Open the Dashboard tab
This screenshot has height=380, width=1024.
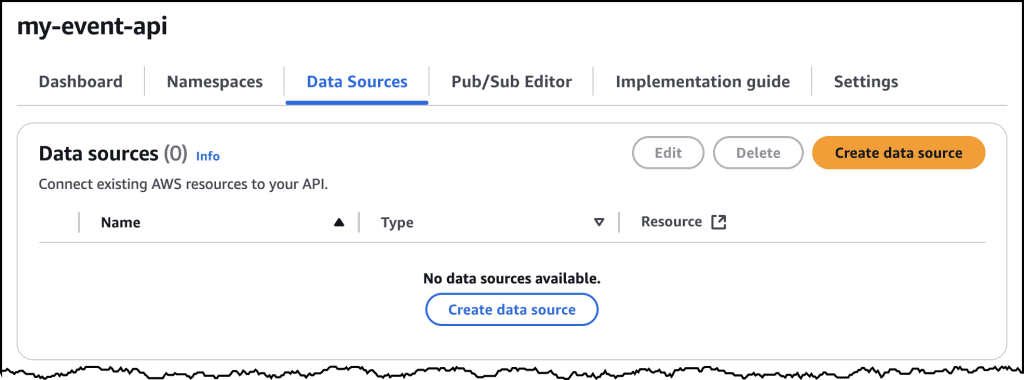pos(80,82)
